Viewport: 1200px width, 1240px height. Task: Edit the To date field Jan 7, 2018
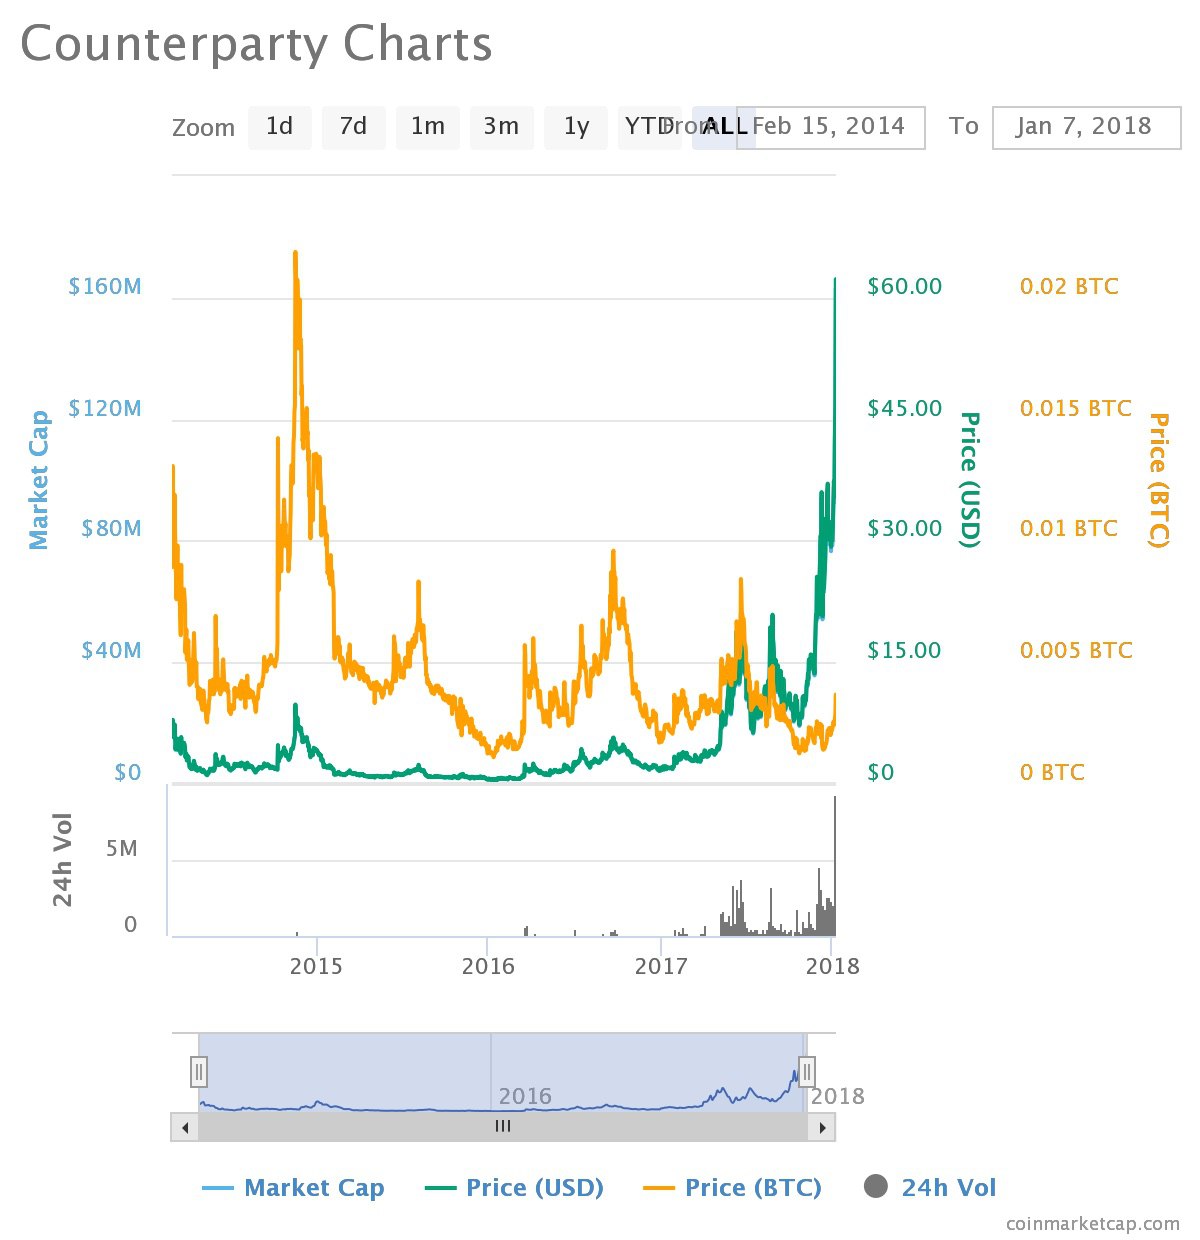tap(1086, 127)
